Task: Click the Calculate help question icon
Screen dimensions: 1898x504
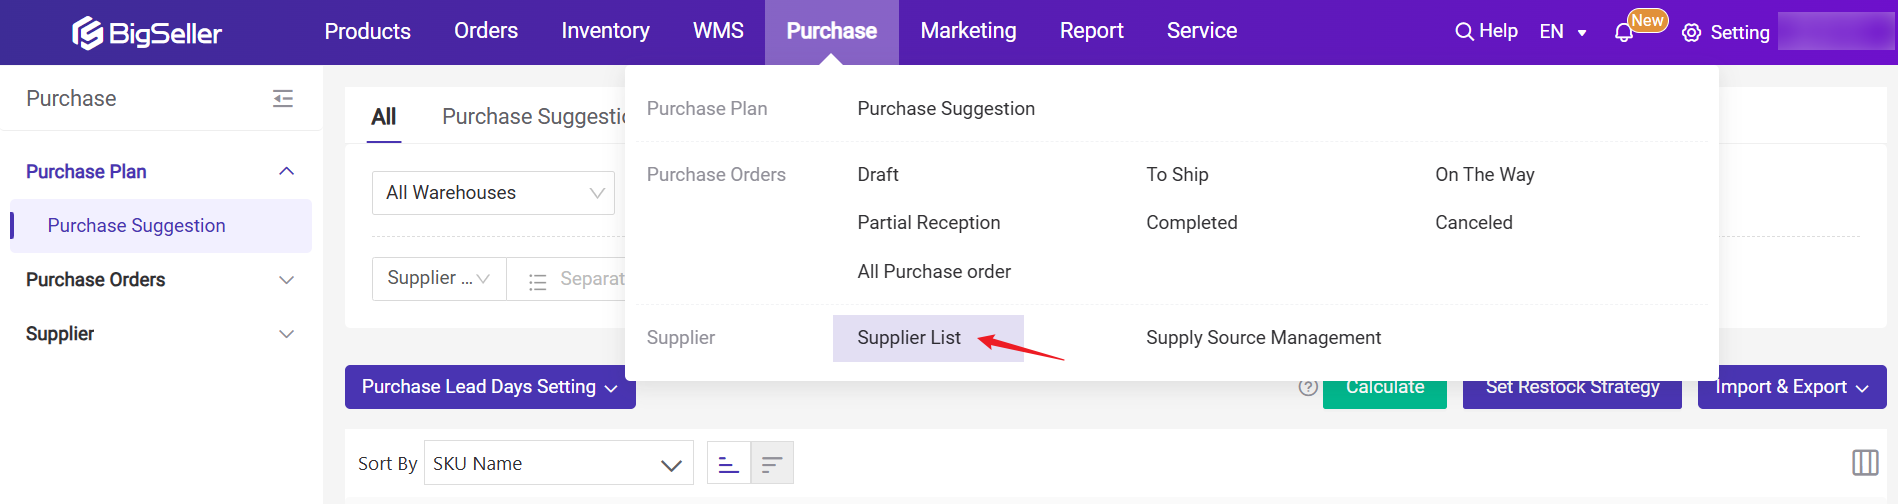Action: 1308,388
